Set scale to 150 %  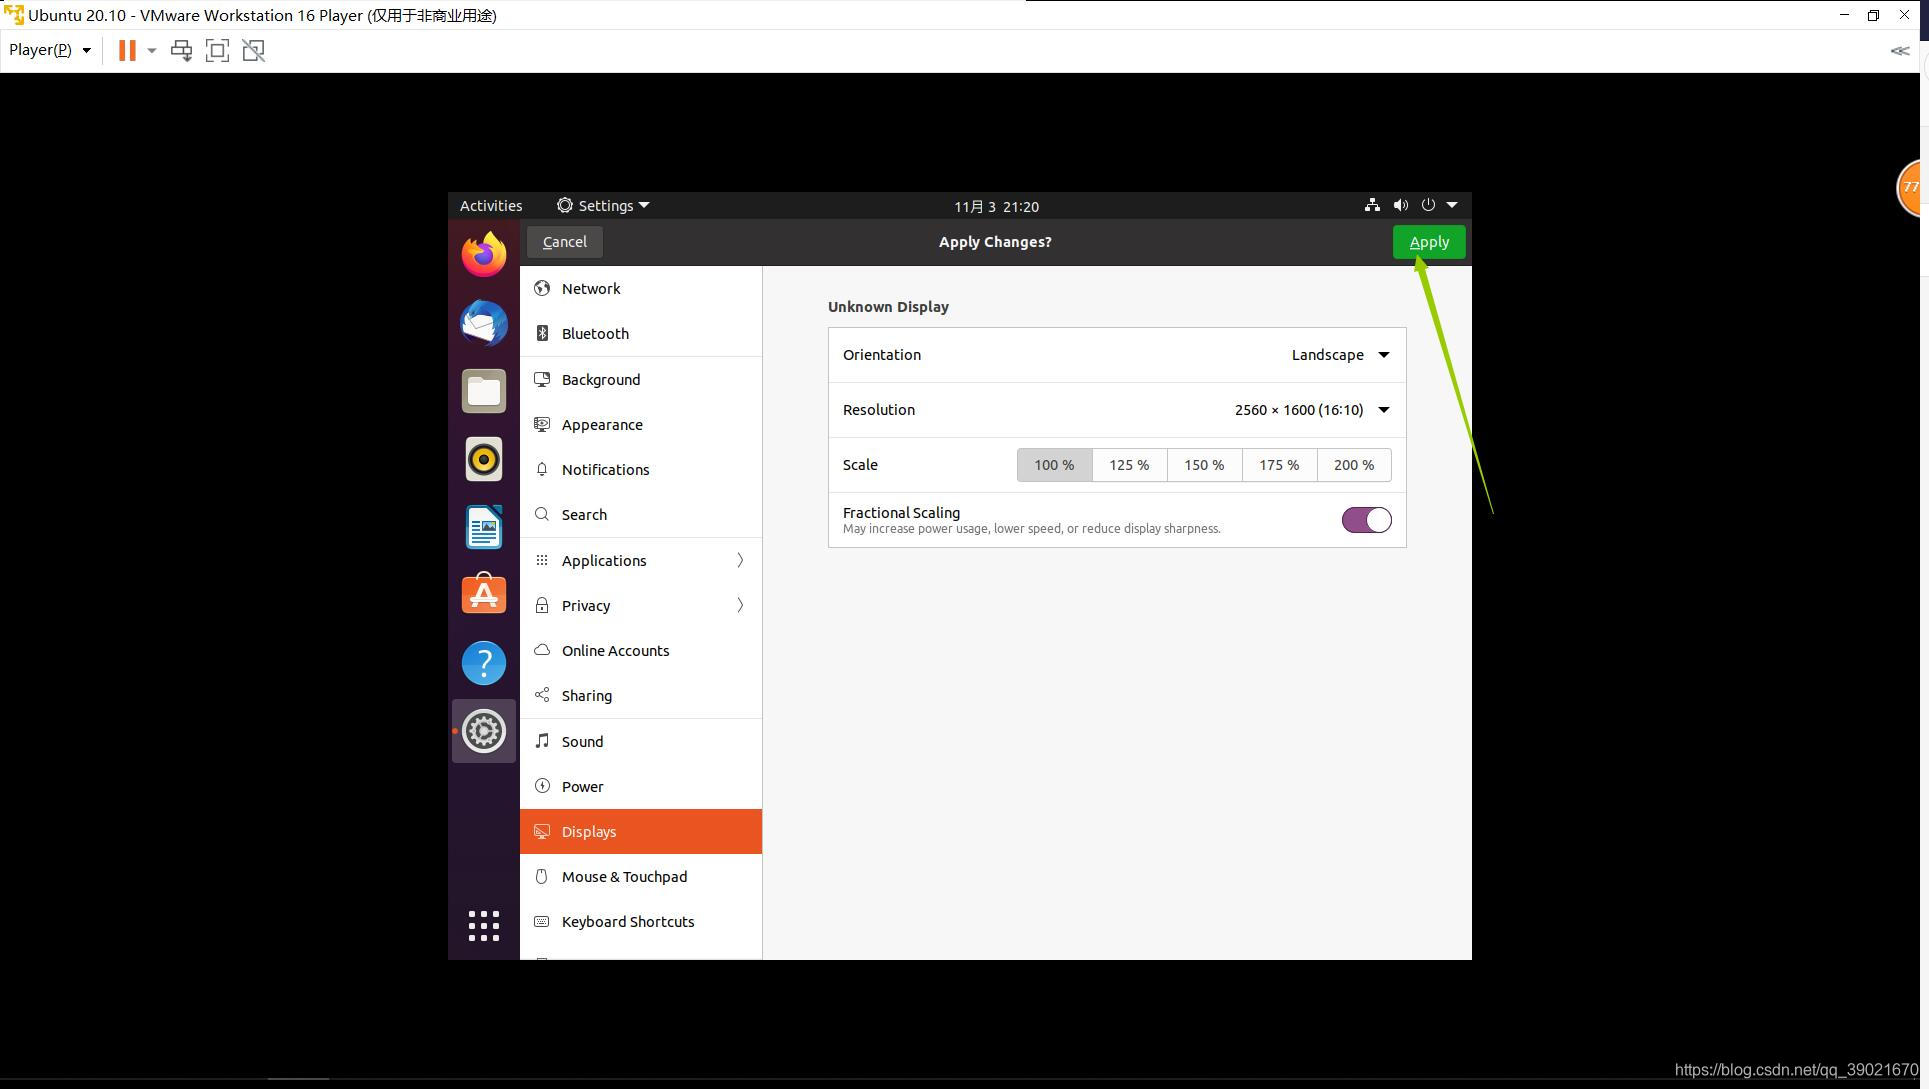1204,465
